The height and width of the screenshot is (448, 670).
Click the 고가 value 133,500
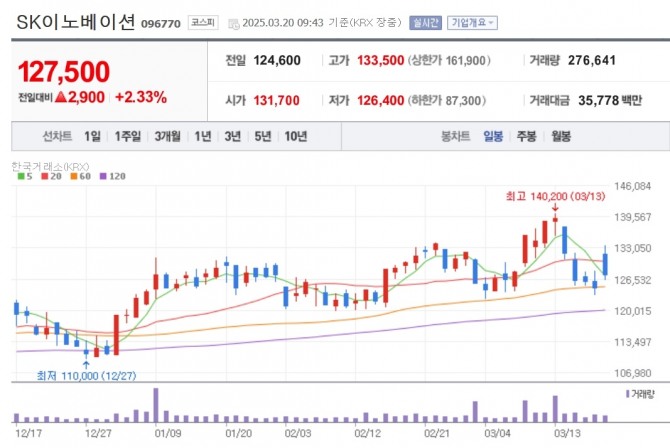click(x=380, y=61)
